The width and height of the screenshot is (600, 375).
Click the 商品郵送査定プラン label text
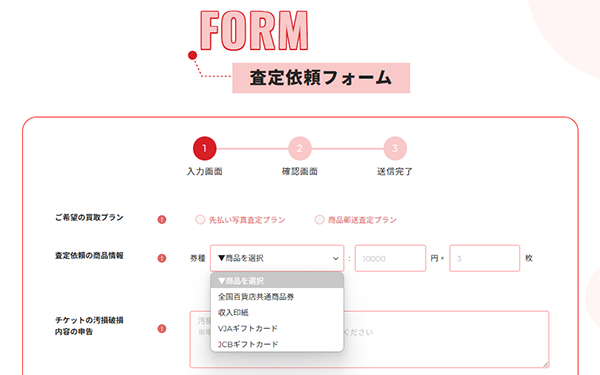pos(362,220)
